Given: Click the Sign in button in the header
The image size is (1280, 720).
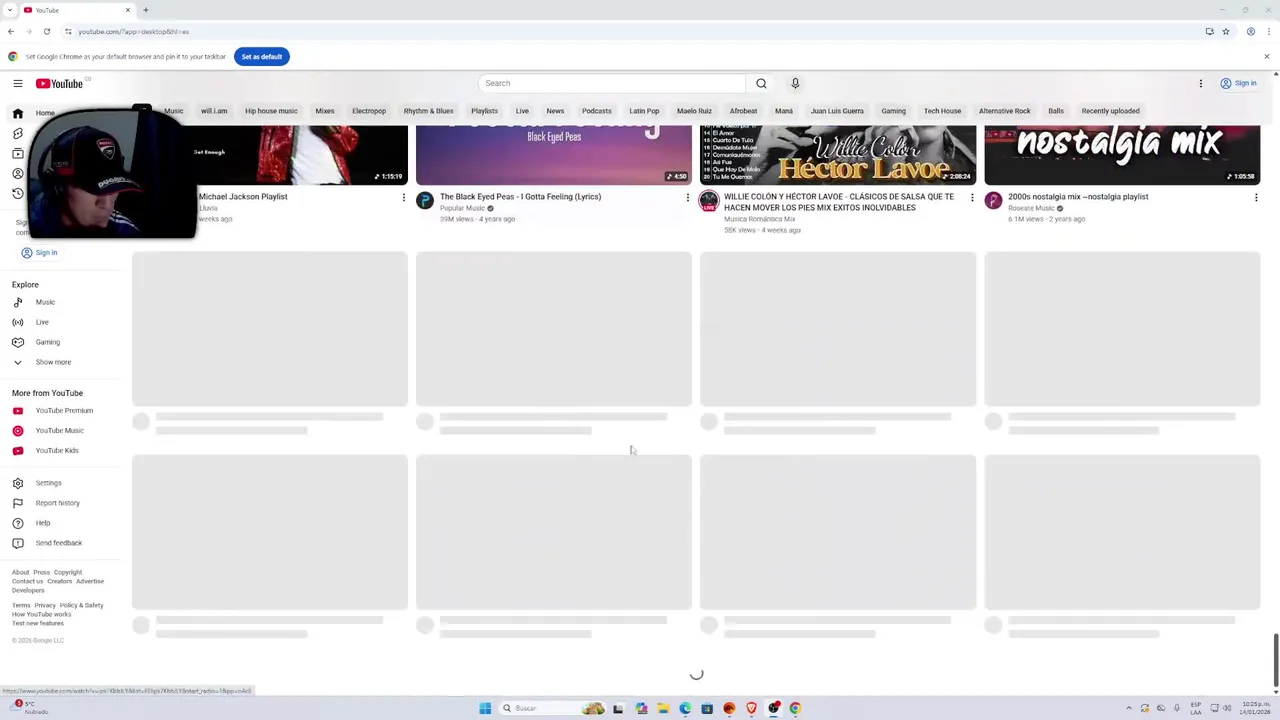Looking at the screenshot, I should click(1238, 84).
